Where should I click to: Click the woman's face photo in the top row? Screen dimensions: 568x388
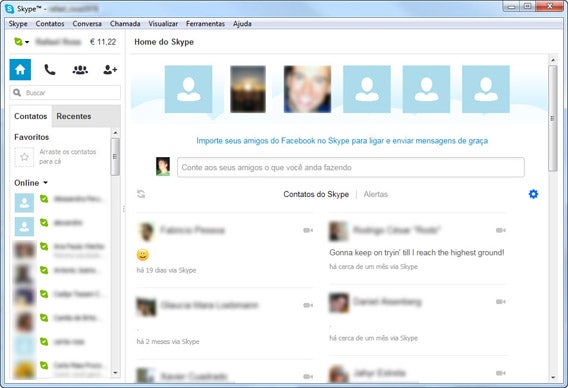pos(307,89)
